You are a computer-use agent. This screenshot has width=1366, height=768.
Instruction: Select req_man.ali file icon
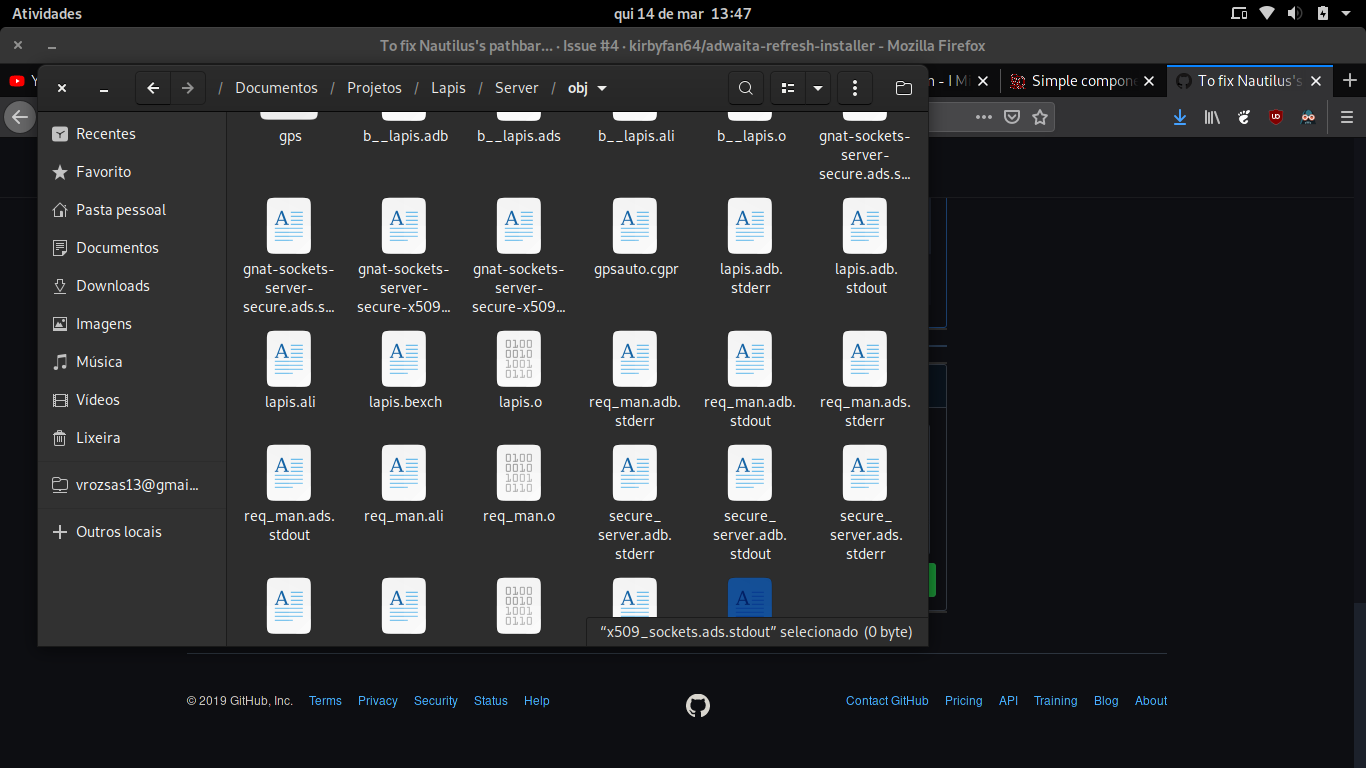click(x=404, y=473)
